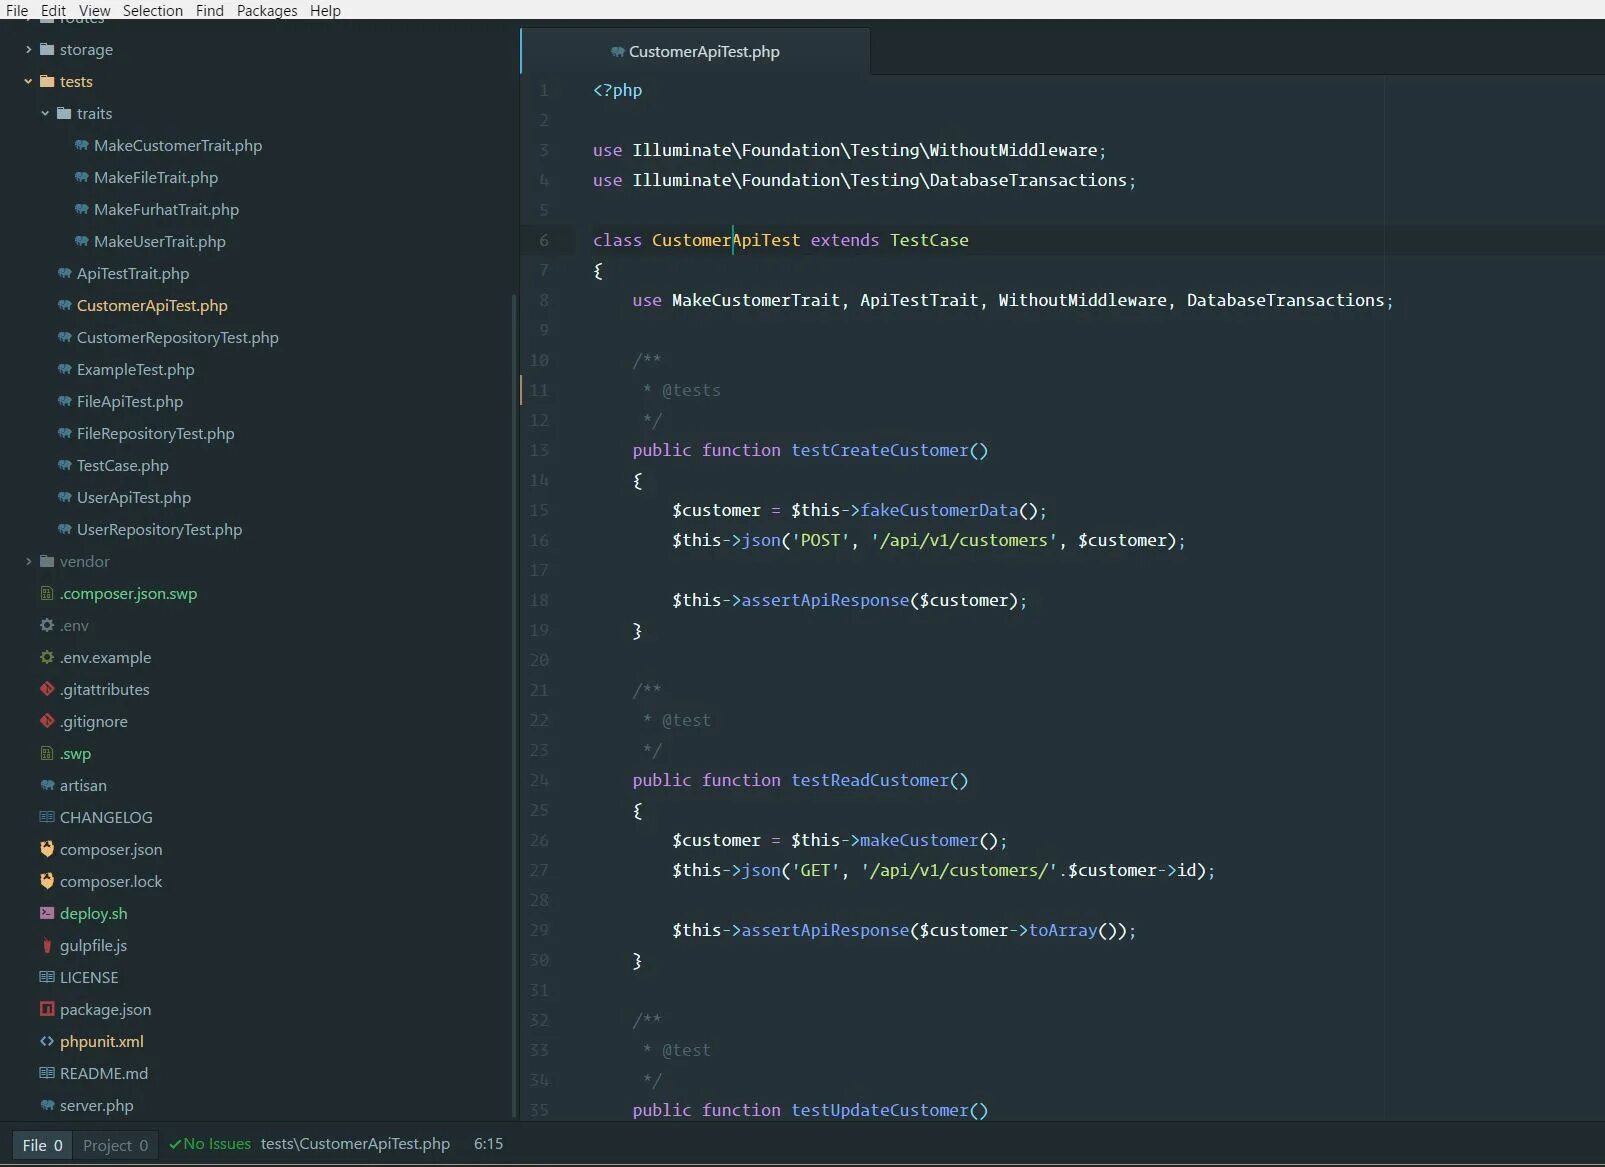Open the .swp file
Image resolution: width=1605 pixels, height=1167 pixels.
[75, 753]
